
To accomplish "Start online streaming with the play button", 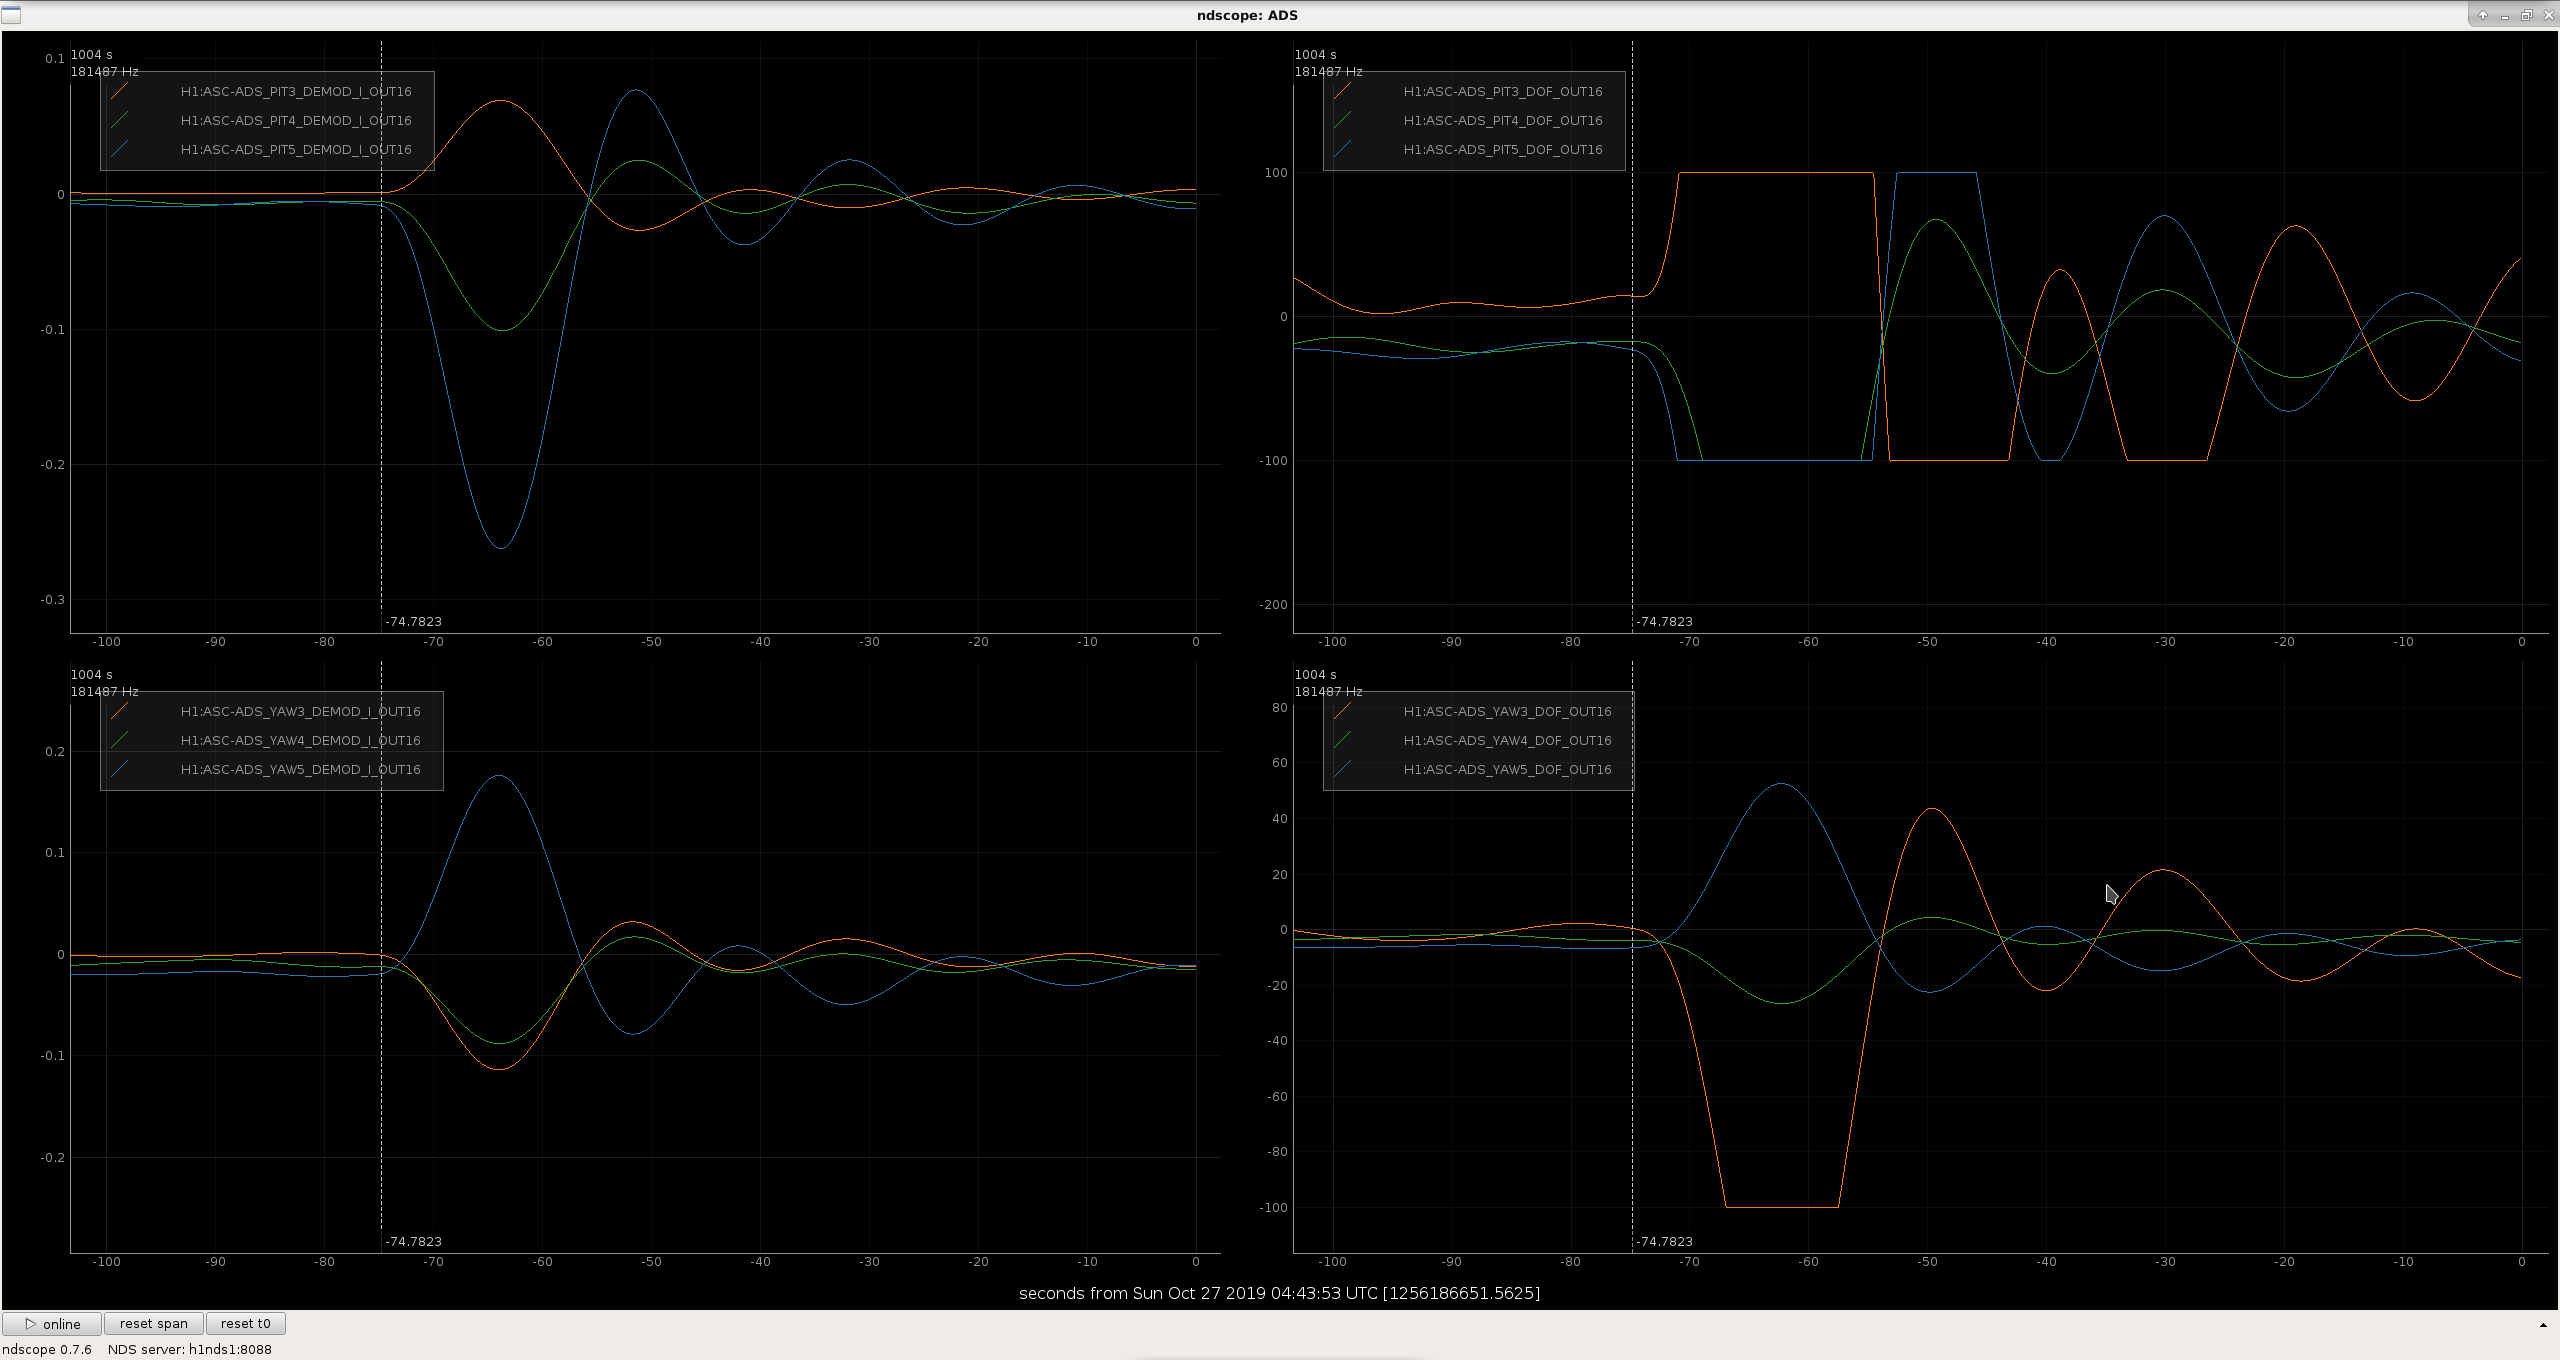I will (x=52, y=1323).
